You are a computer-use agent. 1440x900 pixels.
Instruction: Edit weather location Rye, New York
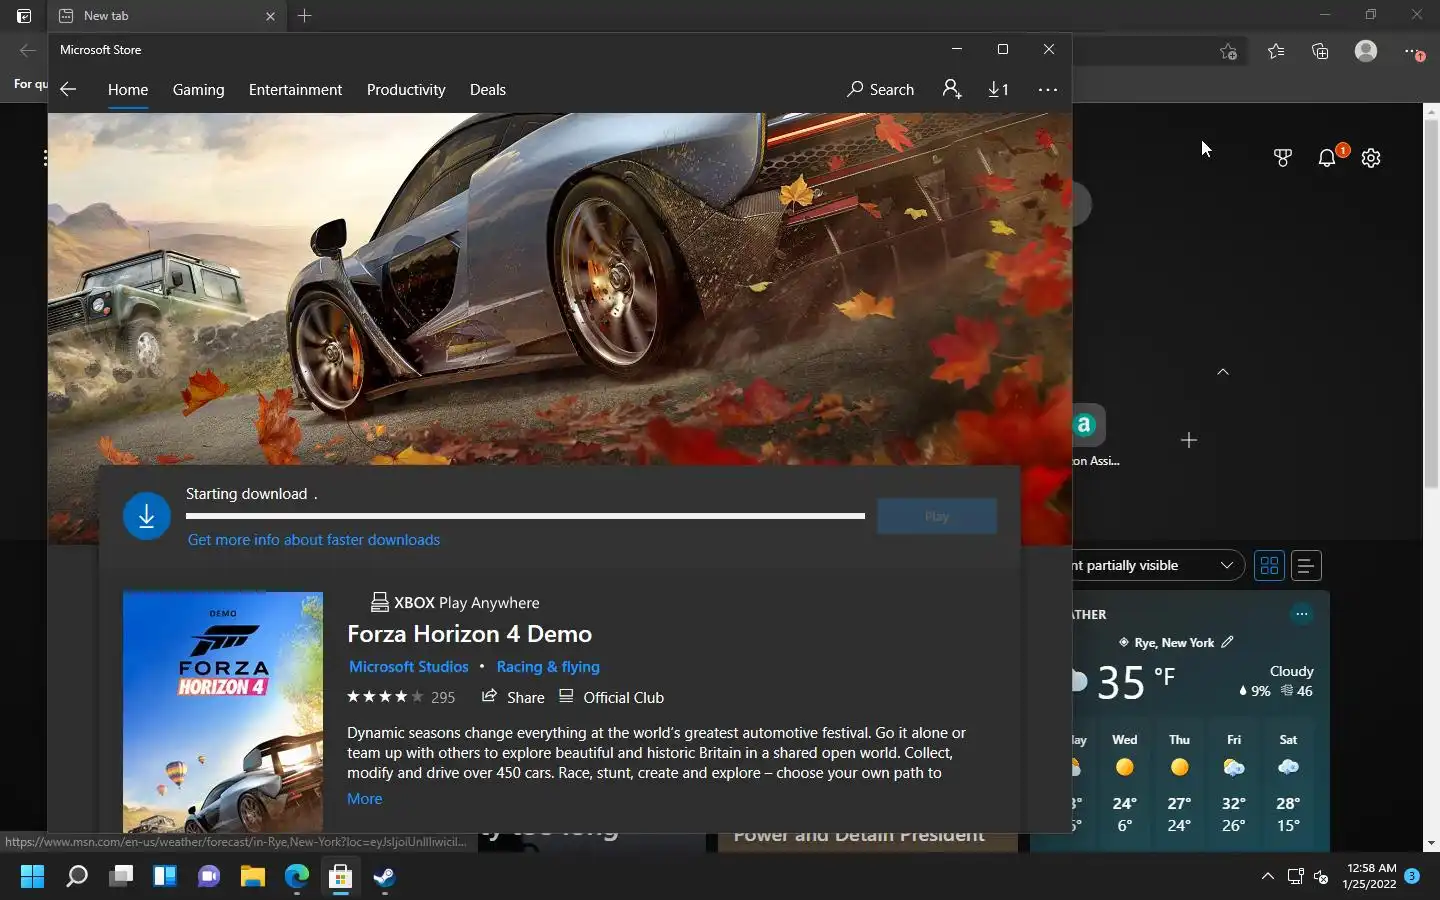tap(1228, 642)
